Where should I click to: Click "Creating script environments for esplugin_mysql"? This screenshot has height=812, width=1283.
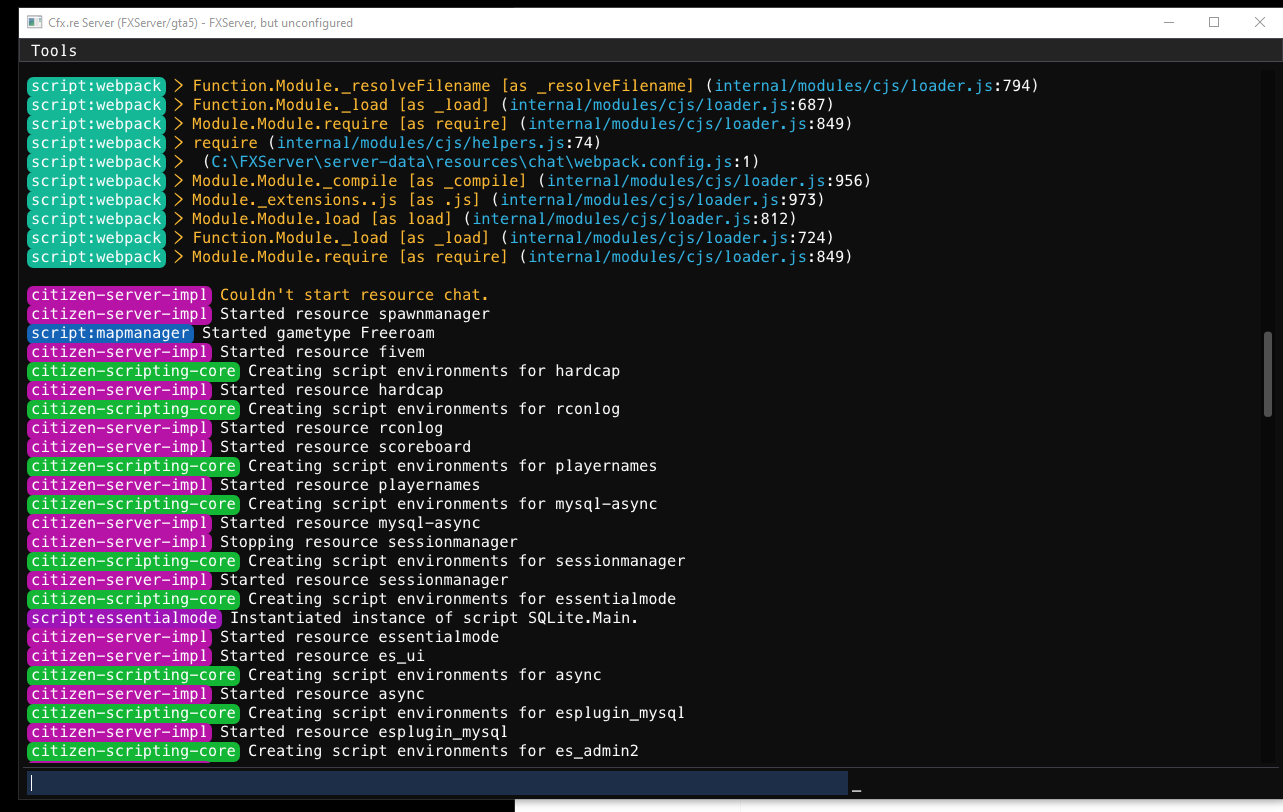click(467, 713)
